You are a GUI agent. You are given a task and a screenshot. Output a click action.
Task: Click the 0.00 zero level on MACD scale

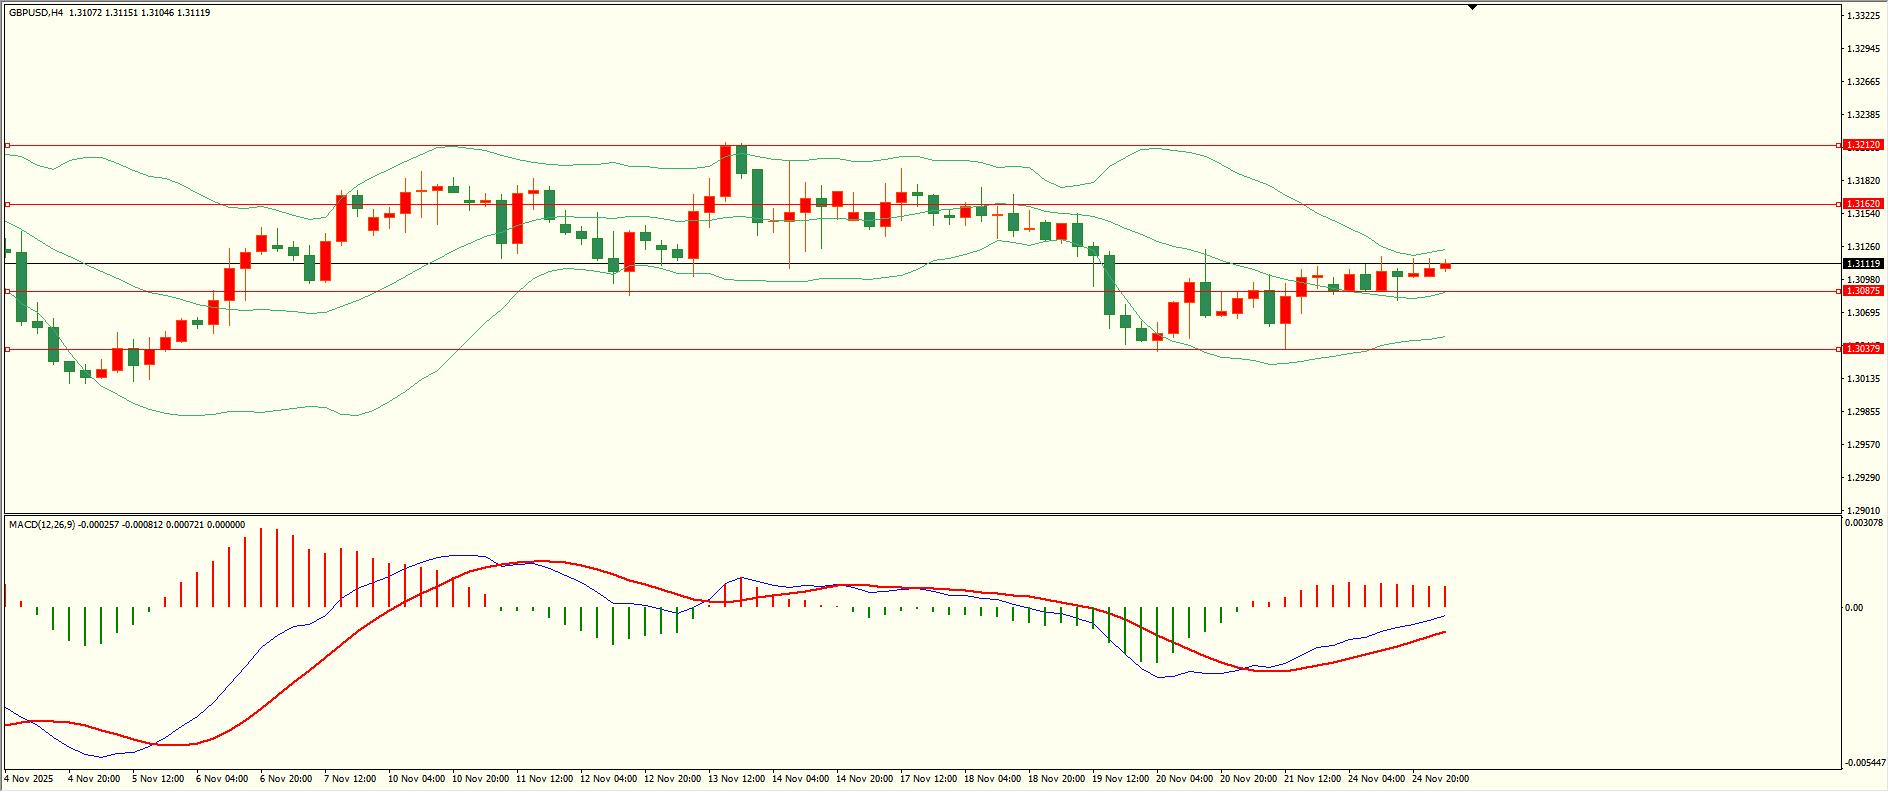(x=1854, y=608)
